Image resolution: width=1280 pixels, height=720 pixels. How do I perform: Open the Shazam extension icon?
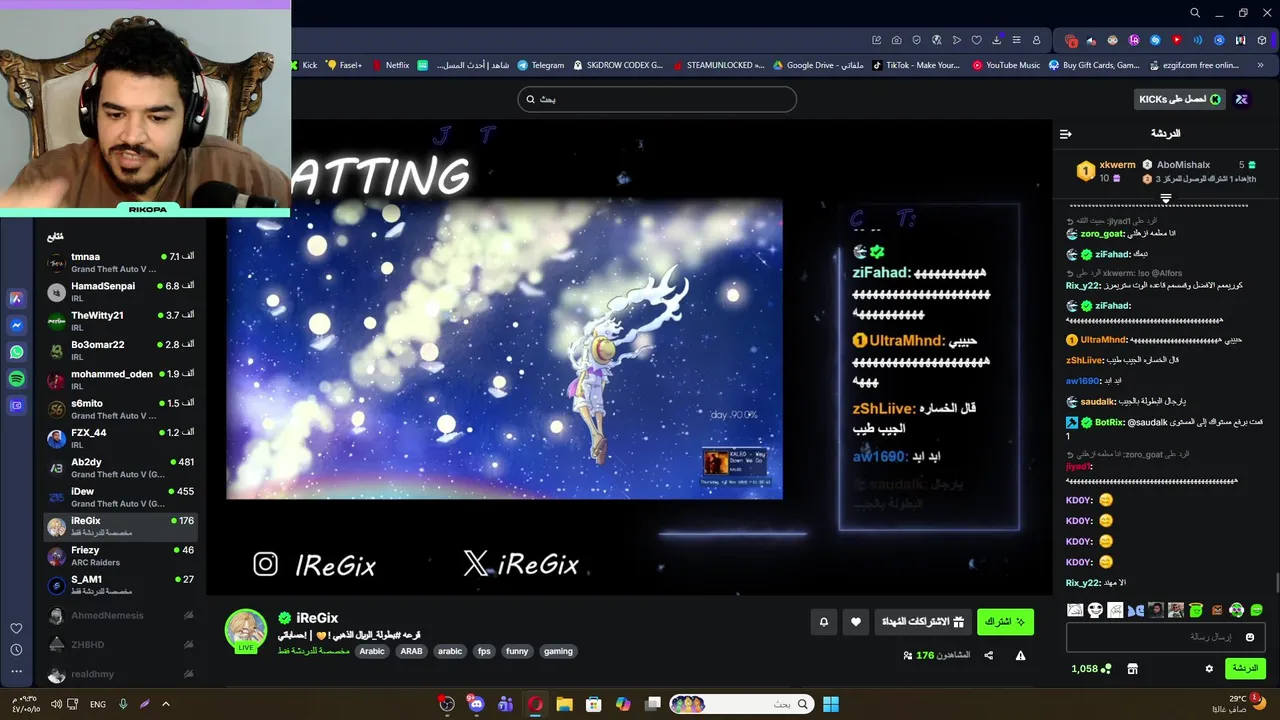coord(1155,40)
